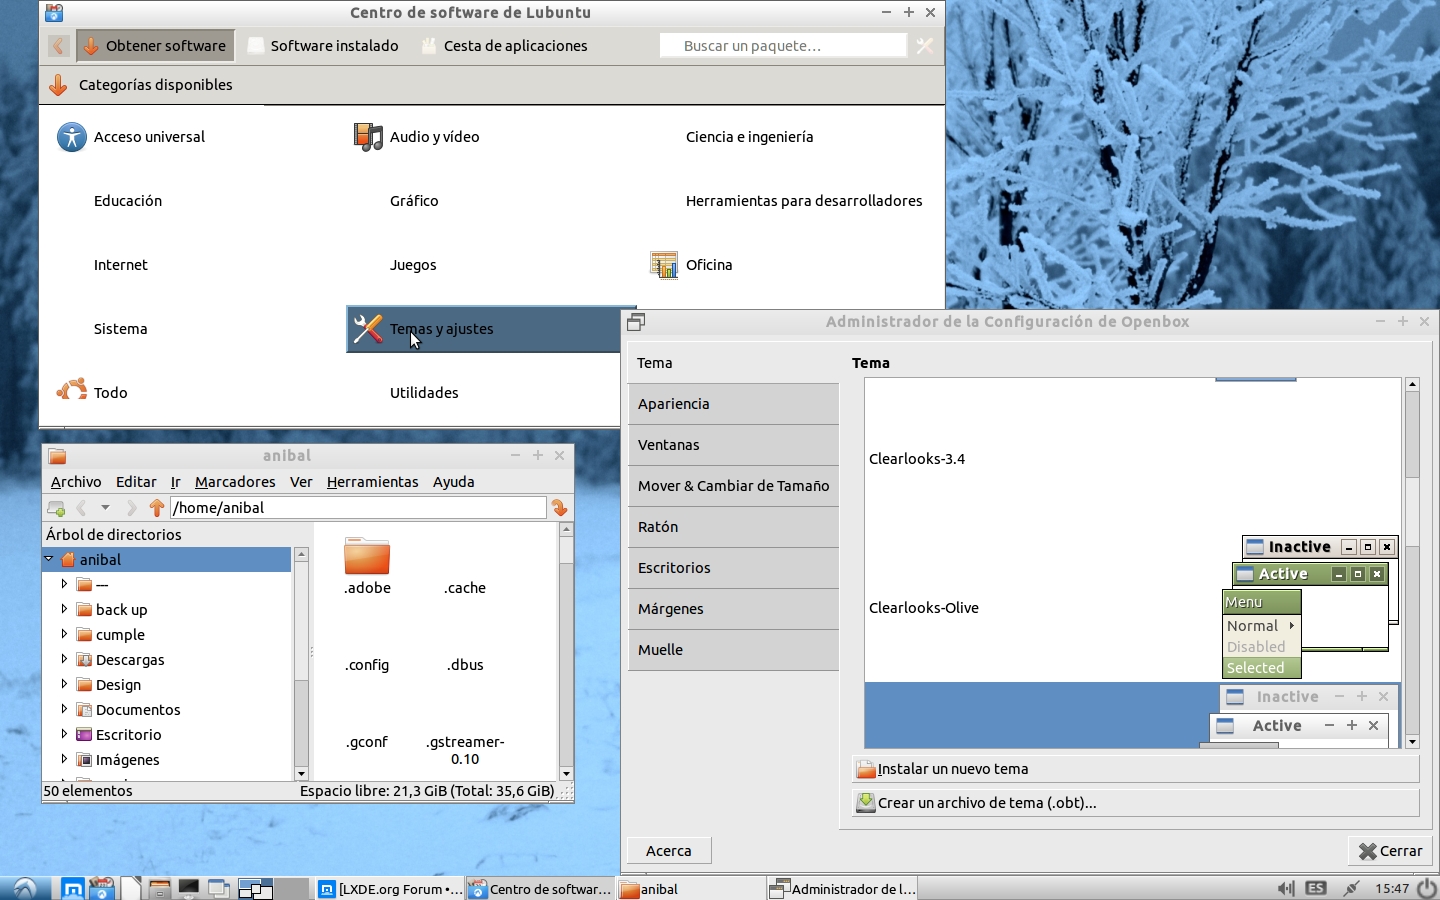
Task: Open the volume control in the tray
Action: pyautogui.click(x=1286, y=888)
